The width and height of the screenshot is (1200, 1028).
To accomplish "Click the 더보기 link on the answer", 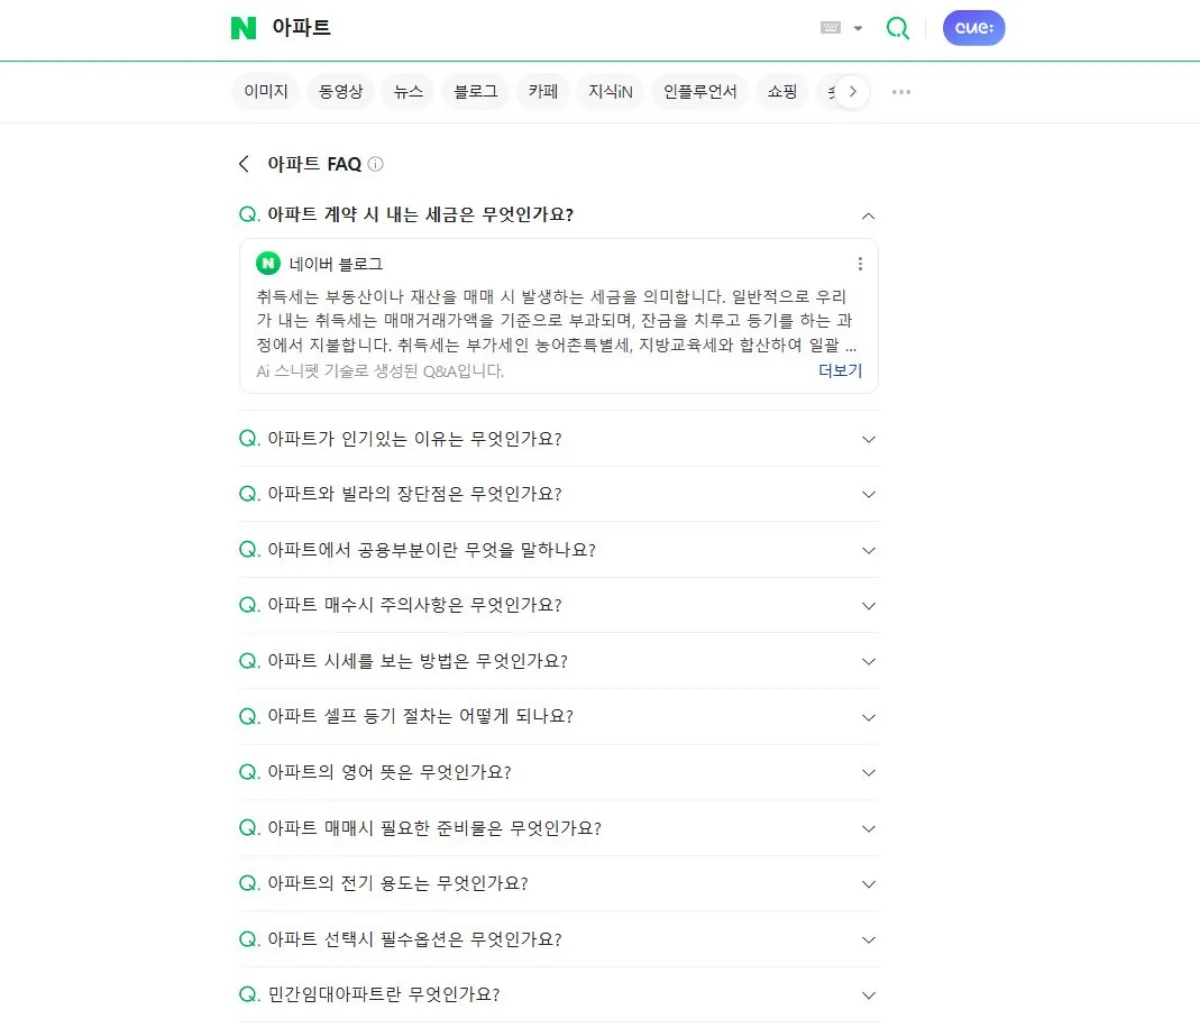I will click(839, 371).
